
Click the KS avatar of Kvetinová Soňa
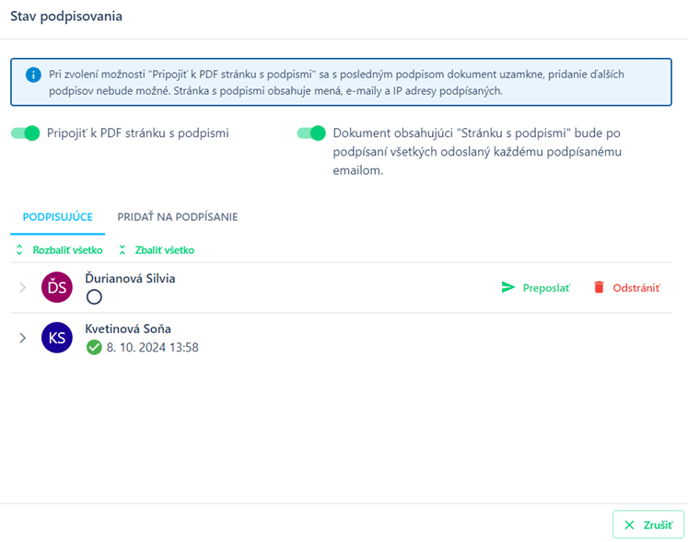57,337
